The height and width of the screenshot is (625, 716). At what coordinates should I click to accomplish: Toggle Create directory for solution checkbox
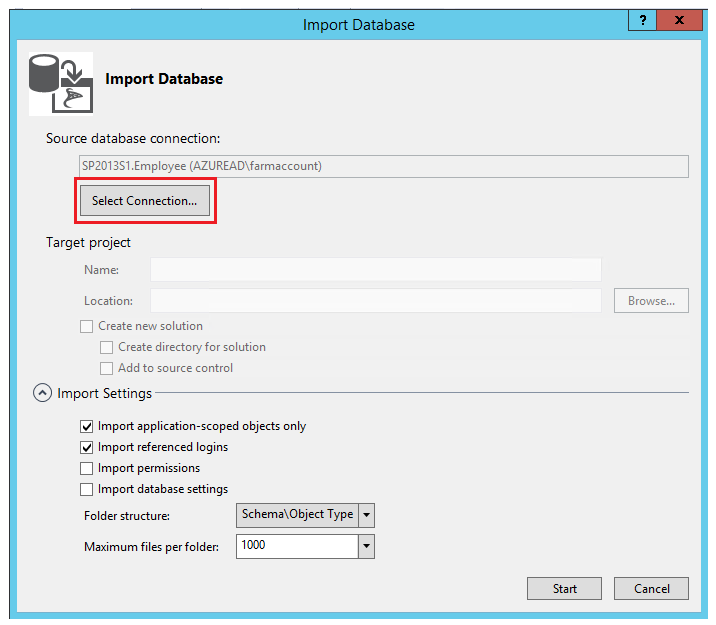pos(106,347)
